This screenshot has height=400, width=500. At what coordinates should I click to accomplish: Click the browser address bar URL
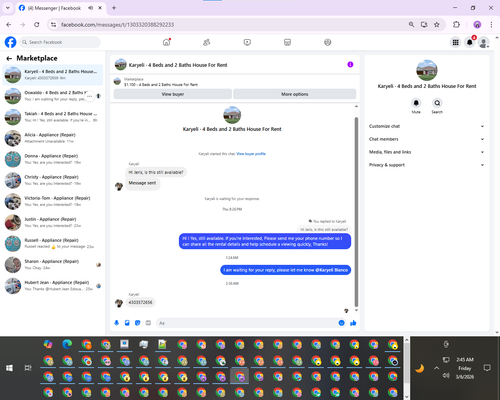(x=117, y=25)
